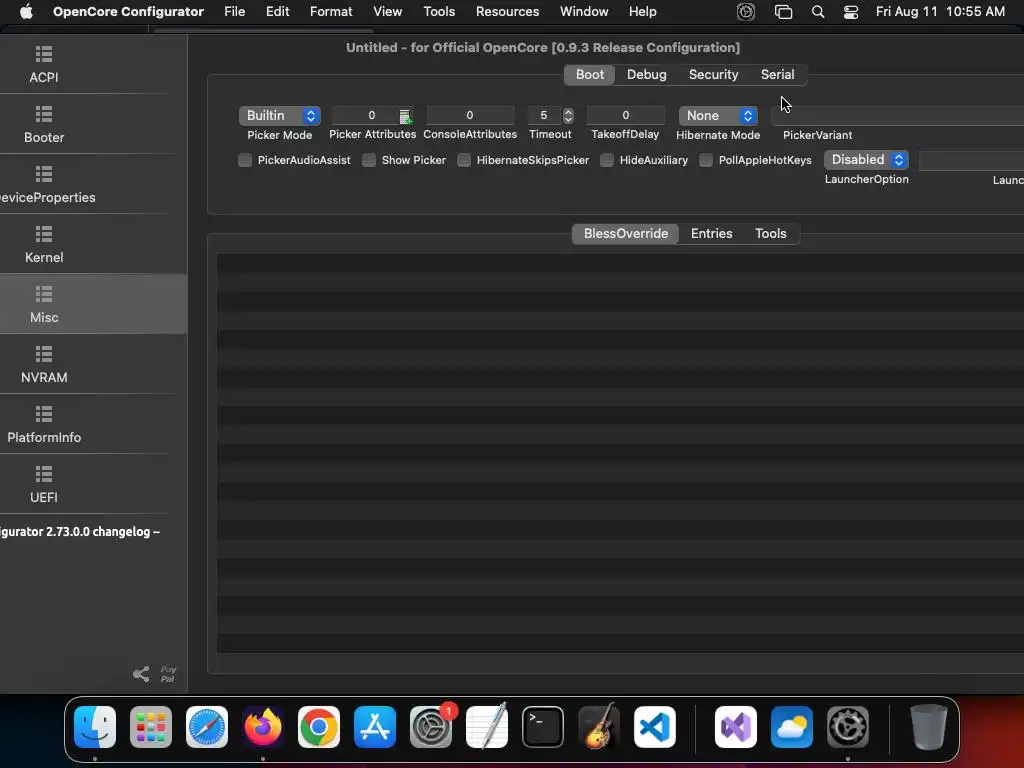The width and height of the screenshot is (1024, 768).
Task: Open the LauncherOption dropdown set to Disabled
Action: click(866, 160)
